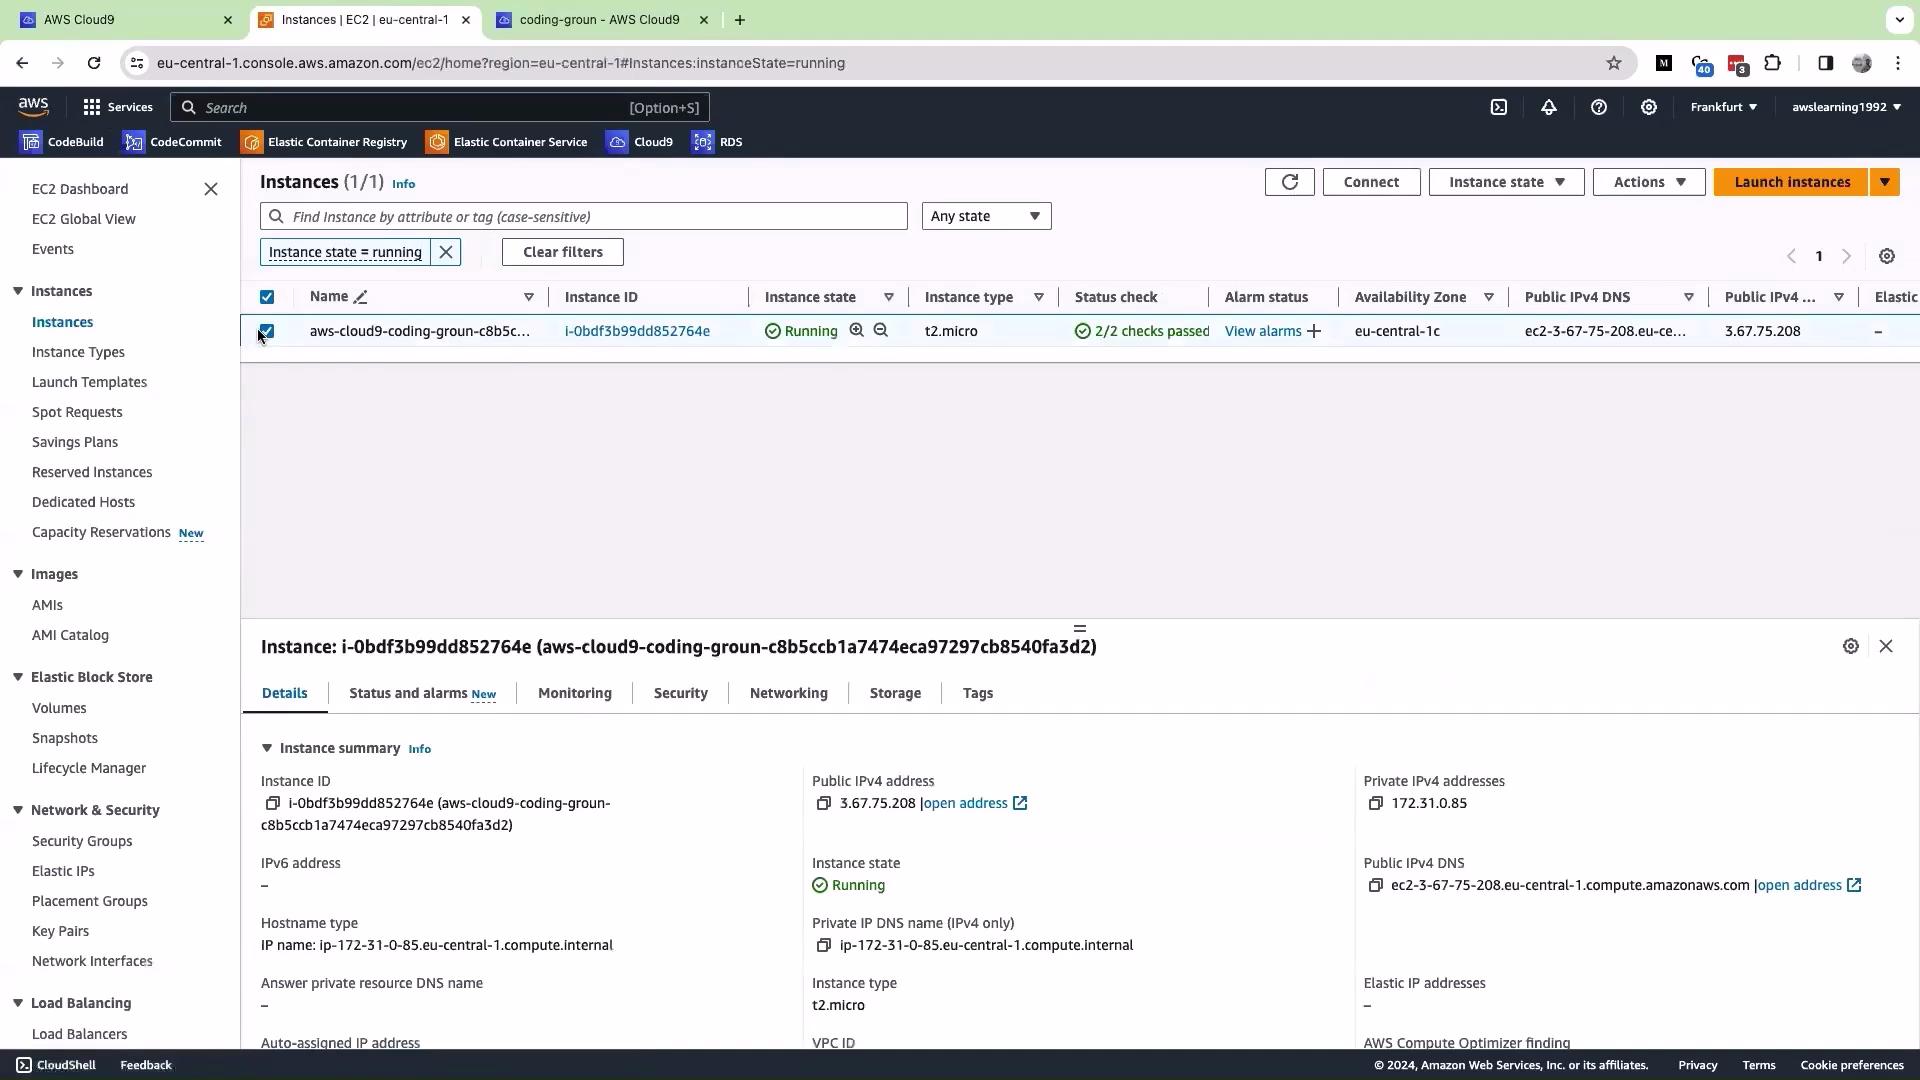The width and height of the screenshot is (1920, 1080).
Task: Switch to the Monitoring tab
Action: tap(575, 693)
